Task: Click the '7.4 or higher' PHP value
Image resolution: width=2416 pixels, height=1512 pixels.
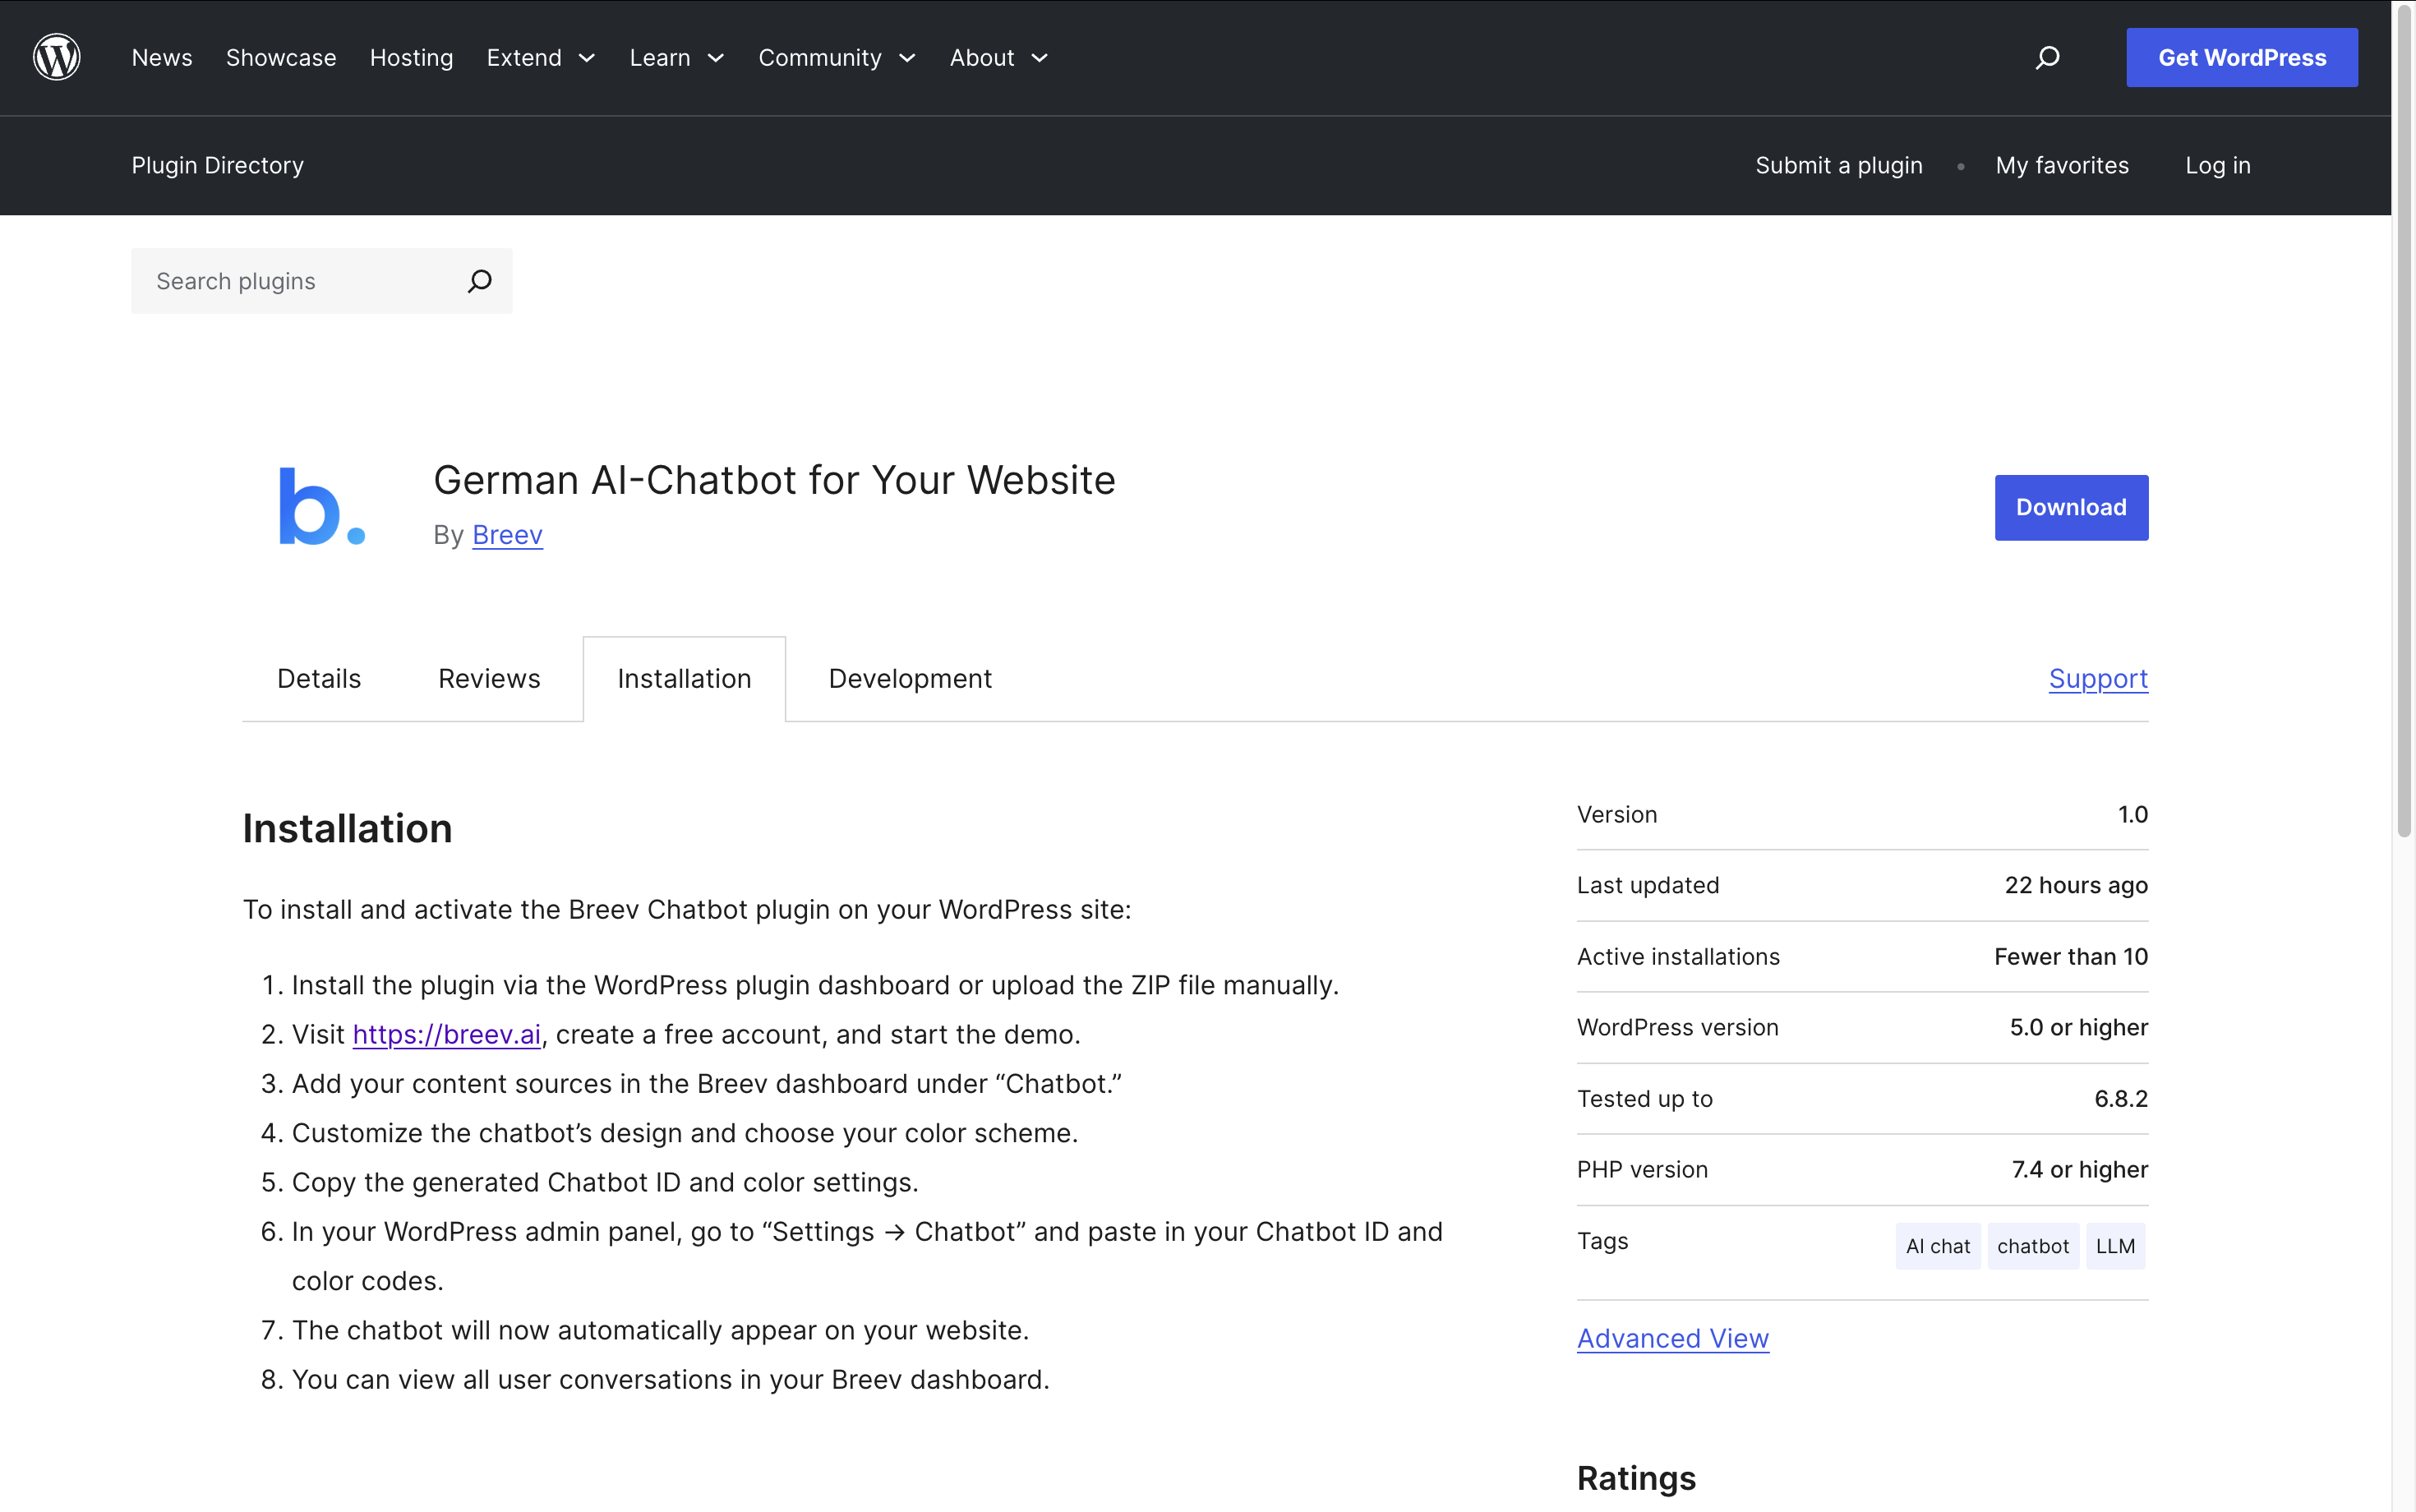Action: tap(2080, 1169)
